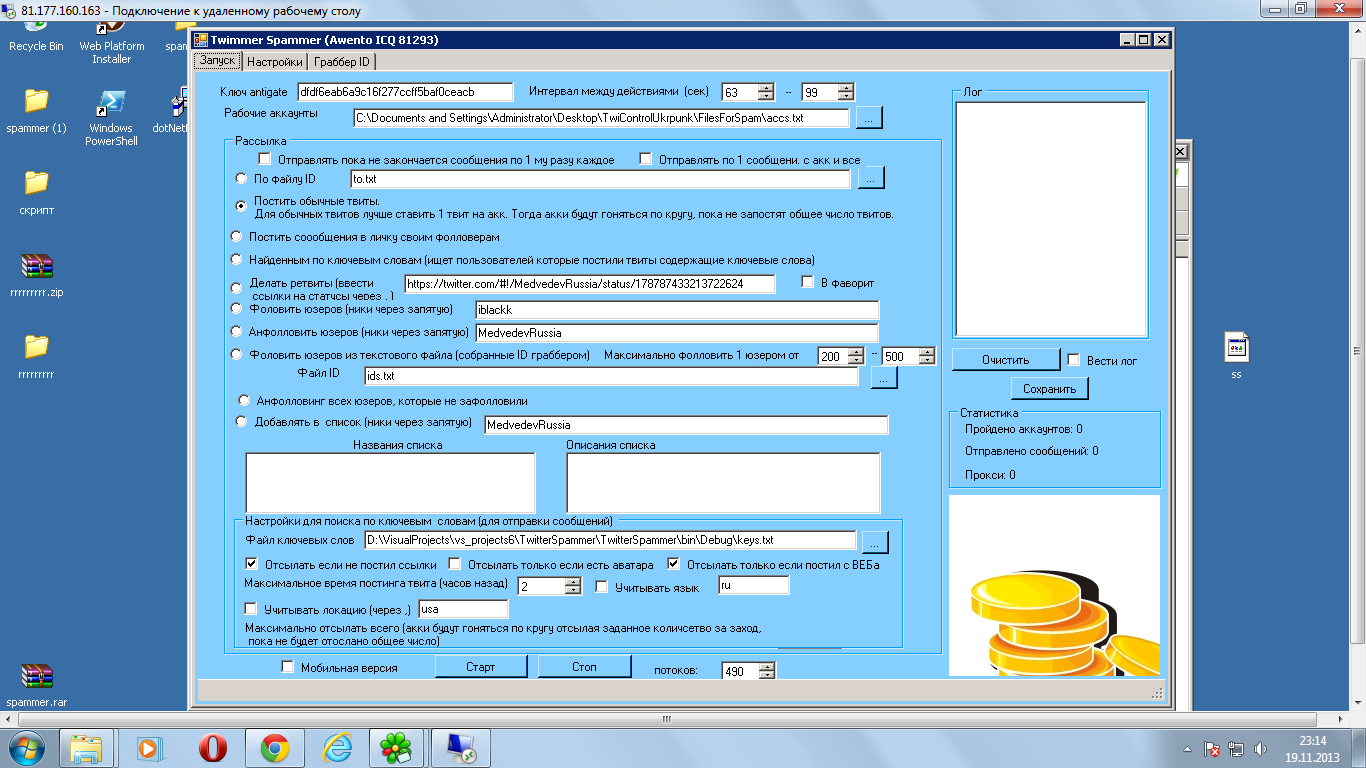This screenshot has width=1366, height=768.
Task: Click Очистить button under log
Action: 1005,360
